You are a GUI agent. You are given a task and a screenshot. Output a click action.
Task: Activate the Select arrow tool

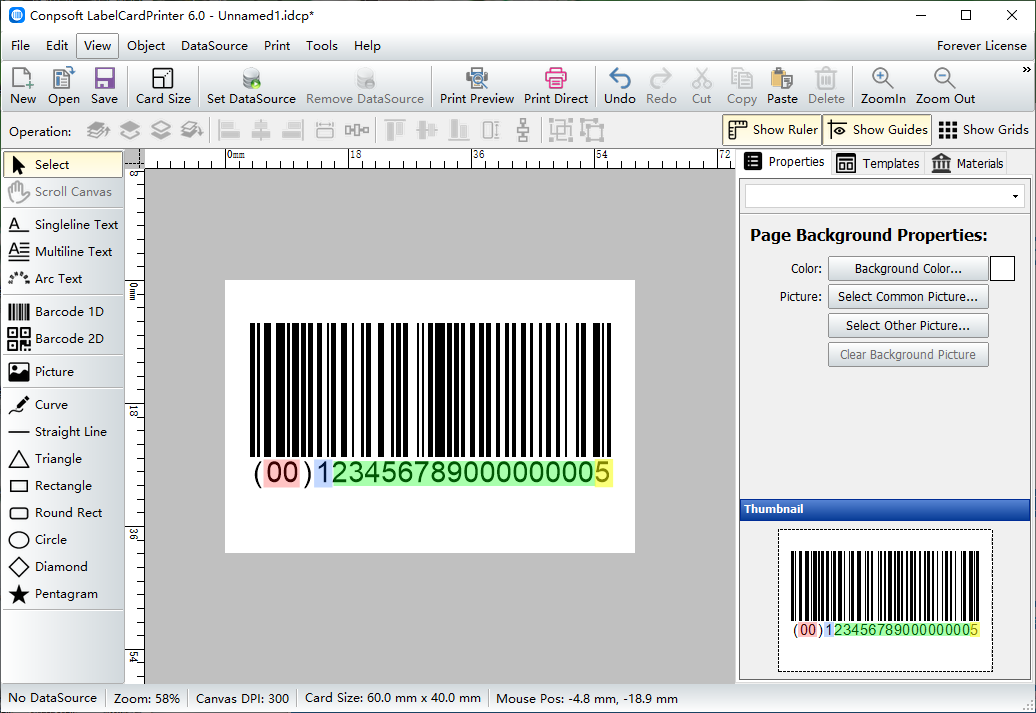point(63,165)
